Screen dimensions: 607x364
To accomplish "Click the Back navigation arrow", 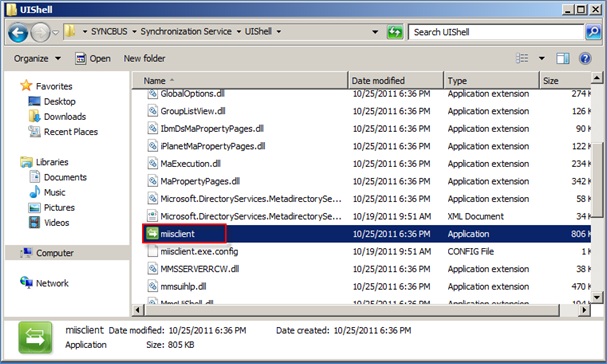I will click(x=18, y=33).
